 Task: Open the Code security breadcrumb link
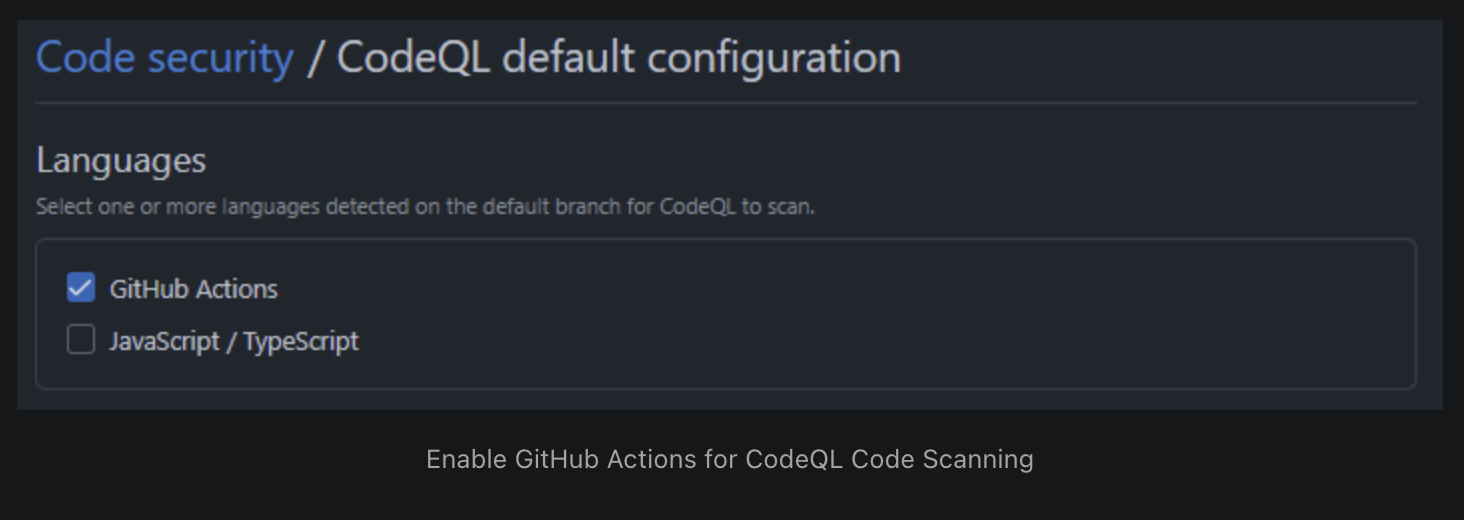tap(165, 57)
